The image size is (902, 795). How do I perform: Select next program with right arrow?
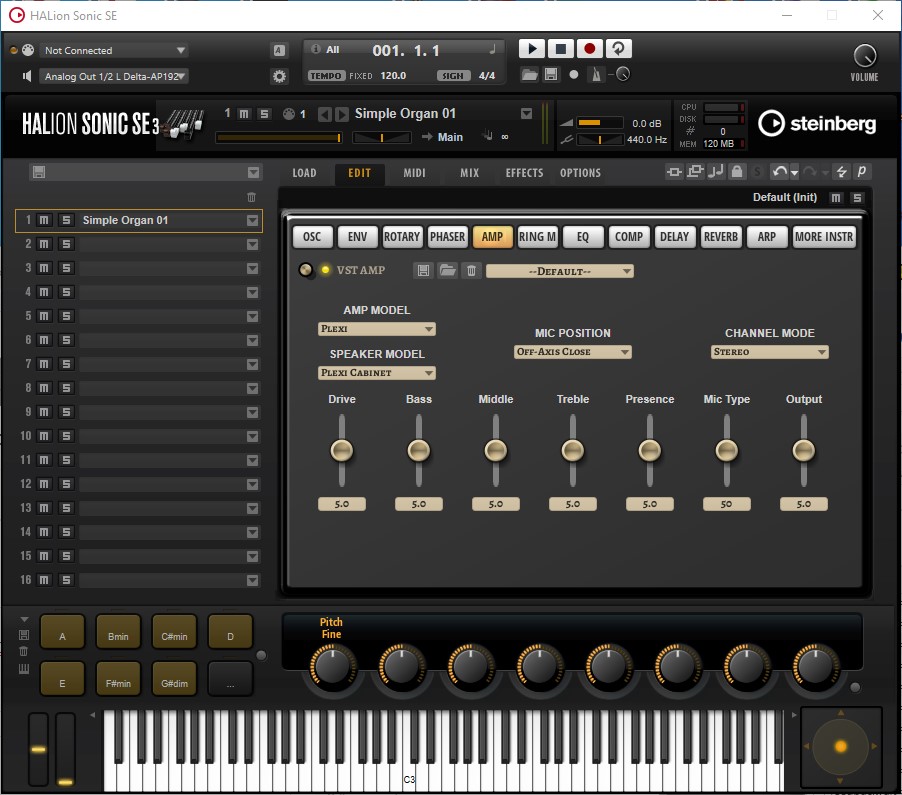pos(342,114)
